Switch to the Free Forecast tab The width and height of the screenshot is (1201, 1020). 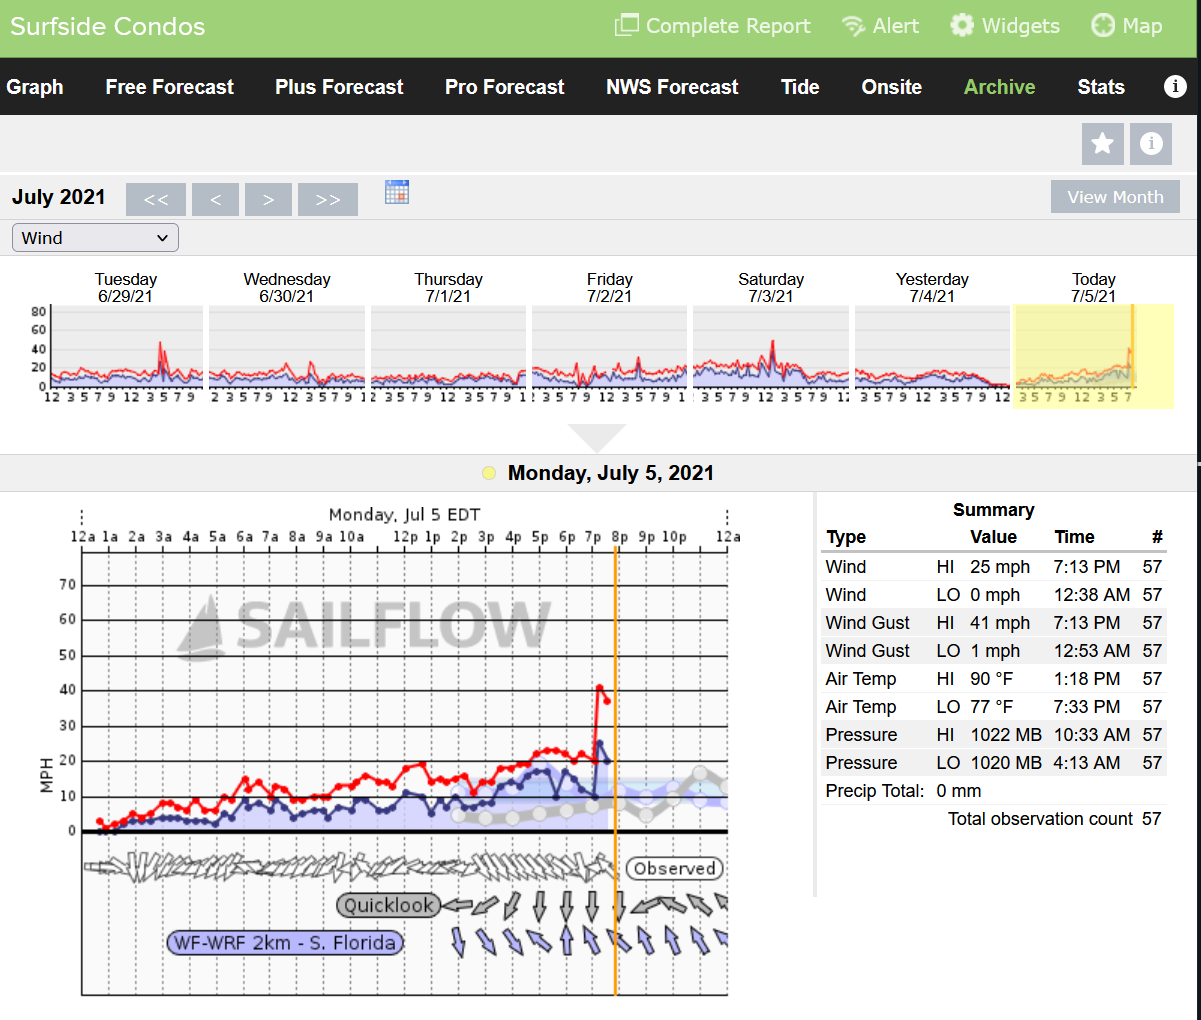click(x=169, y=87)
